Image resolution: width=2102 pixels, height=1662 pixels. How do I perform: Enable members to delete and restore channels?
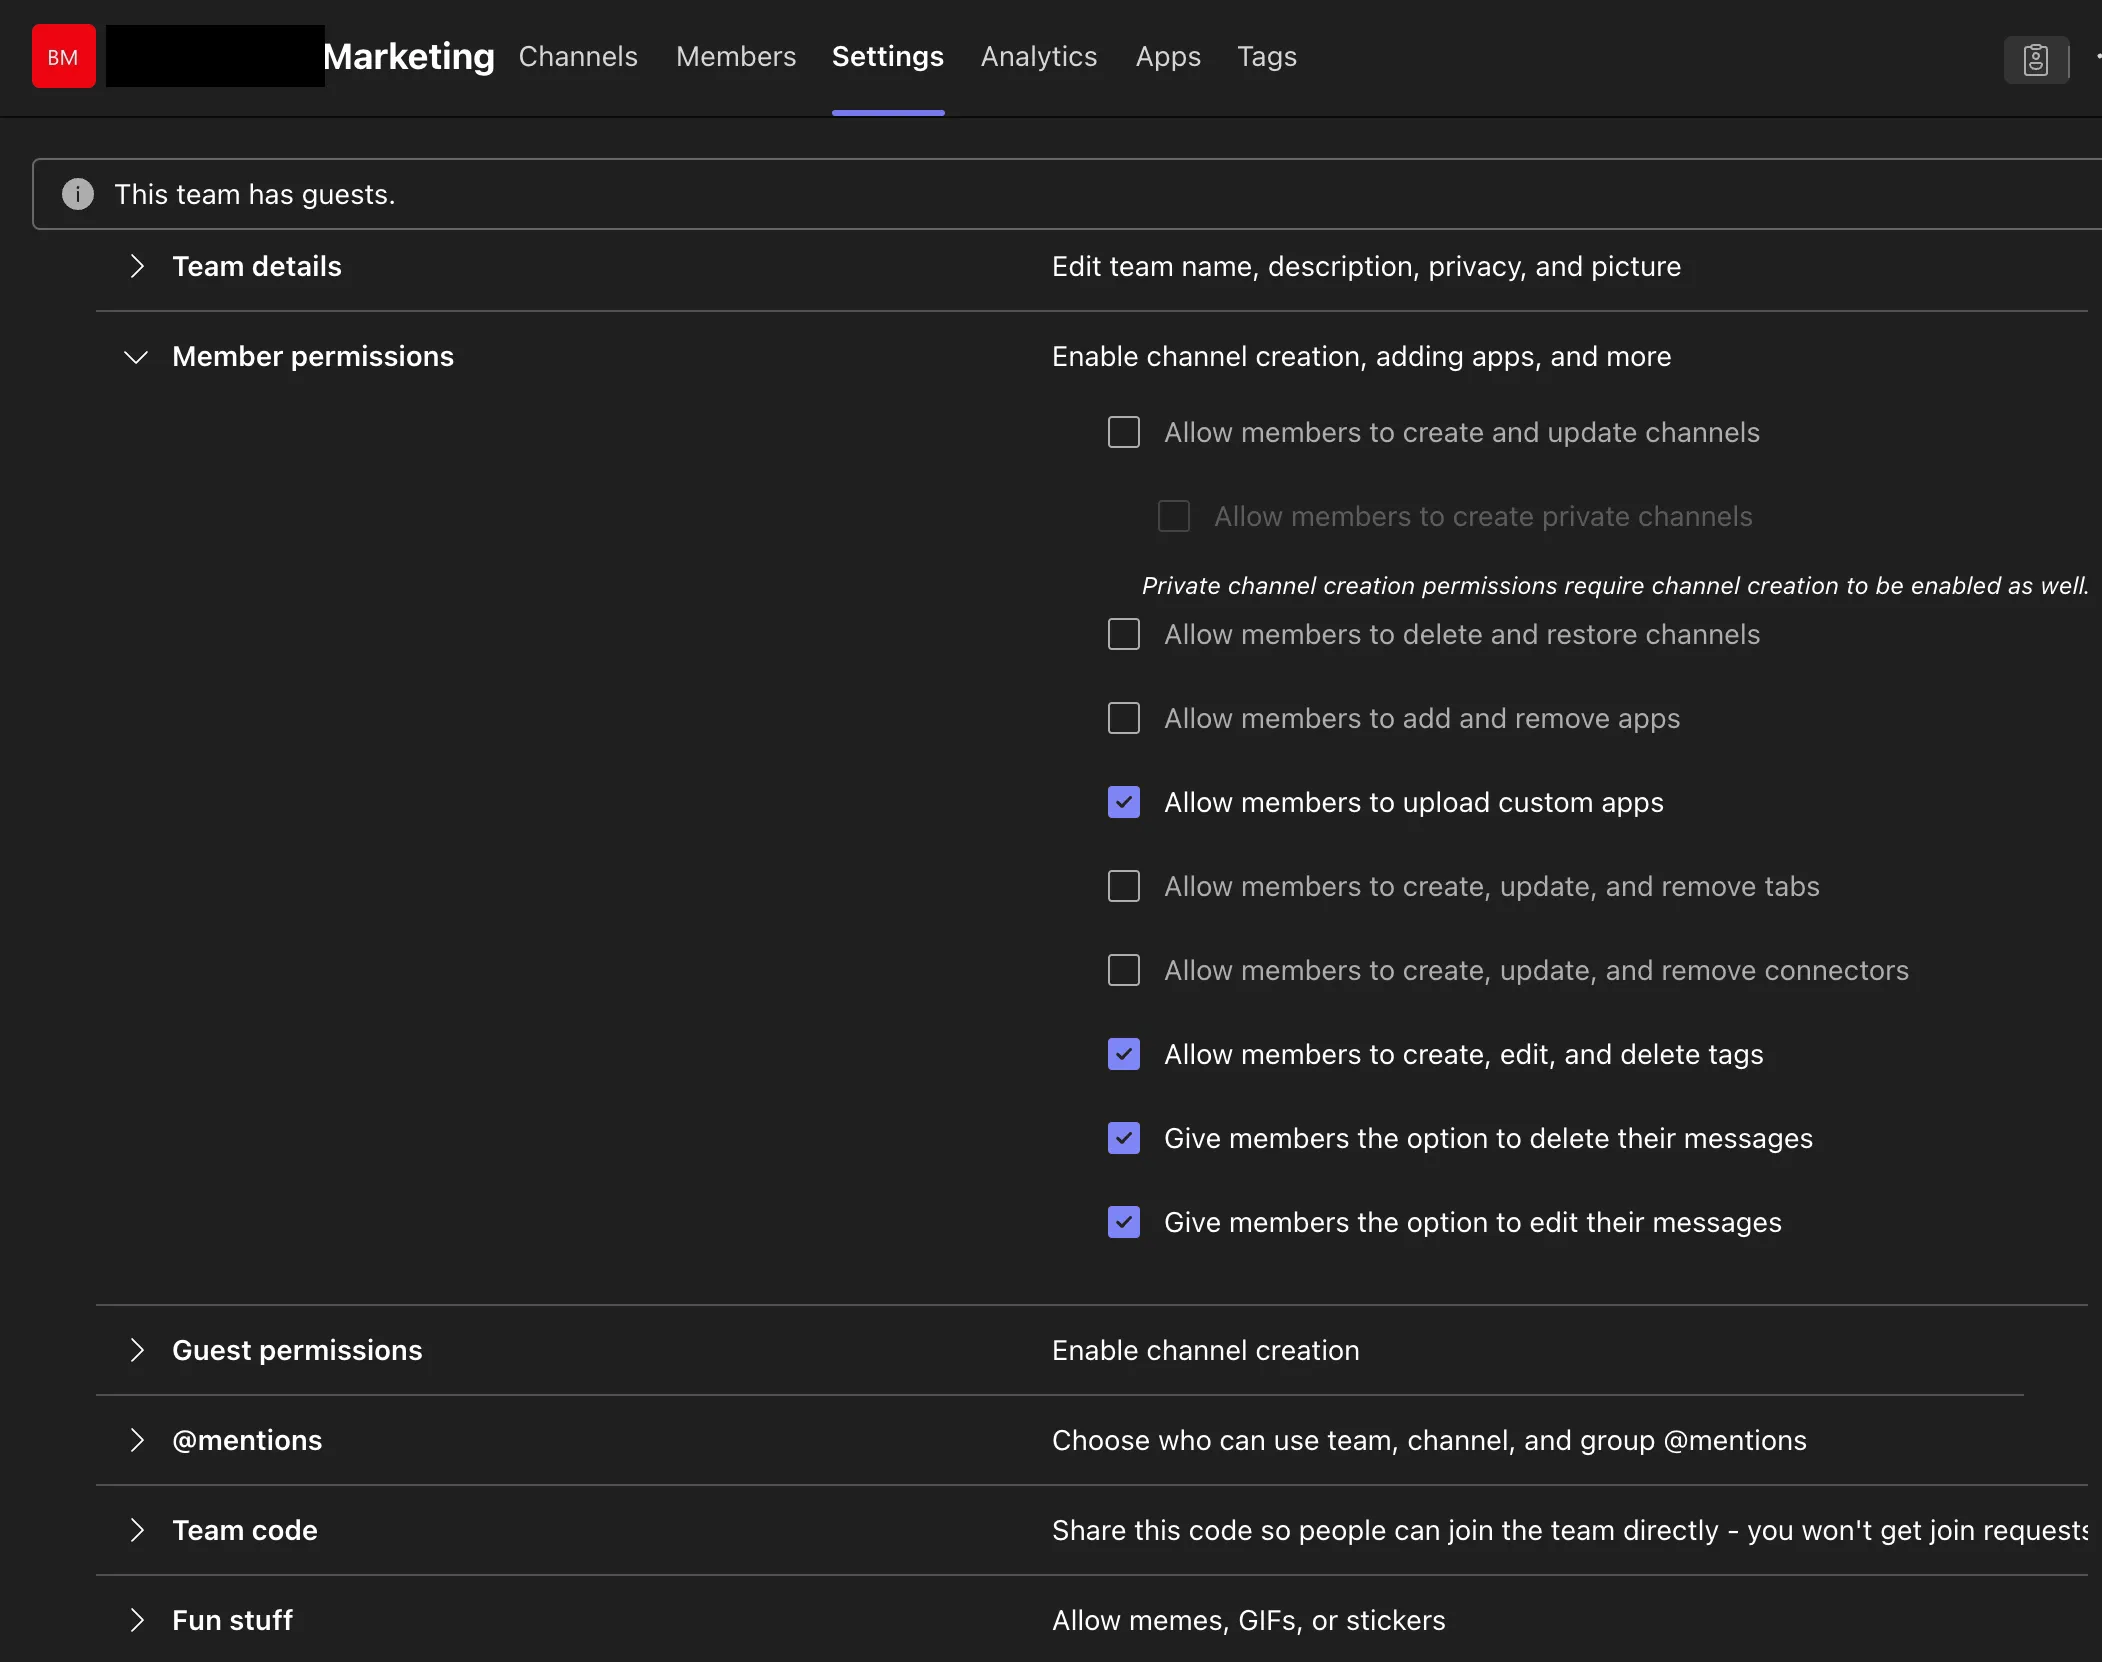[x=1124, y=634]
